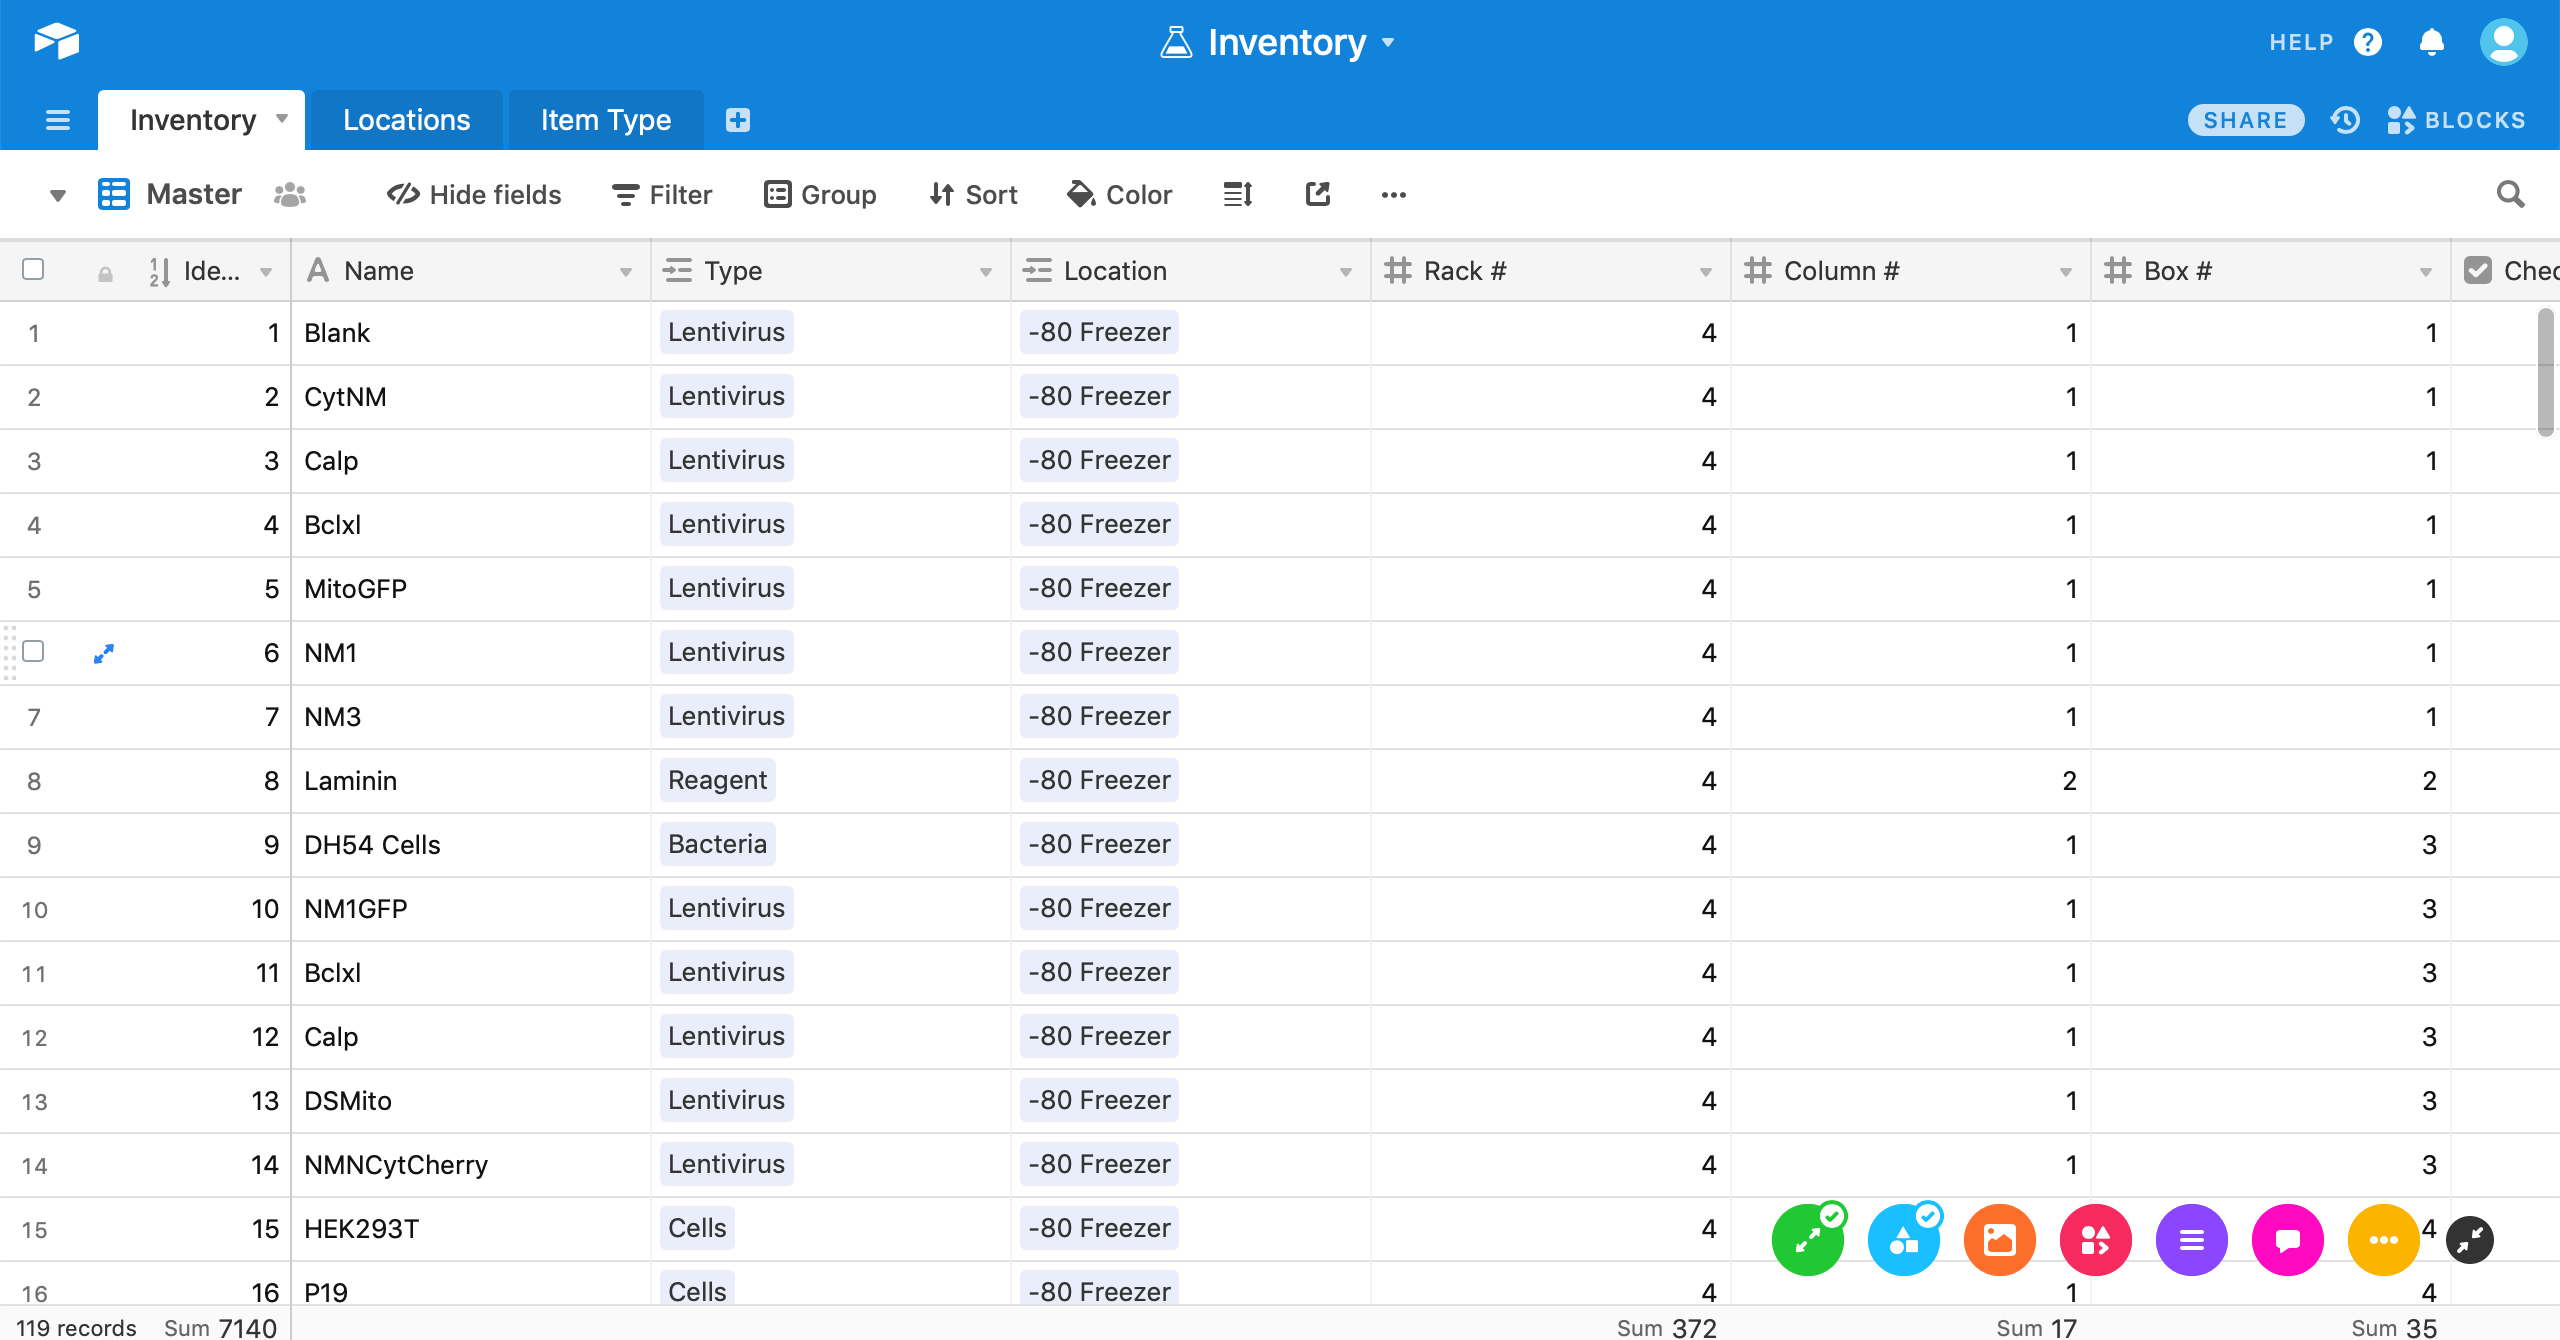The height and width of the screenshot is (1340, 2560).
Task: Toggle the select all rows checkbox
Action: pyautogui.click(x=33, y=270)
